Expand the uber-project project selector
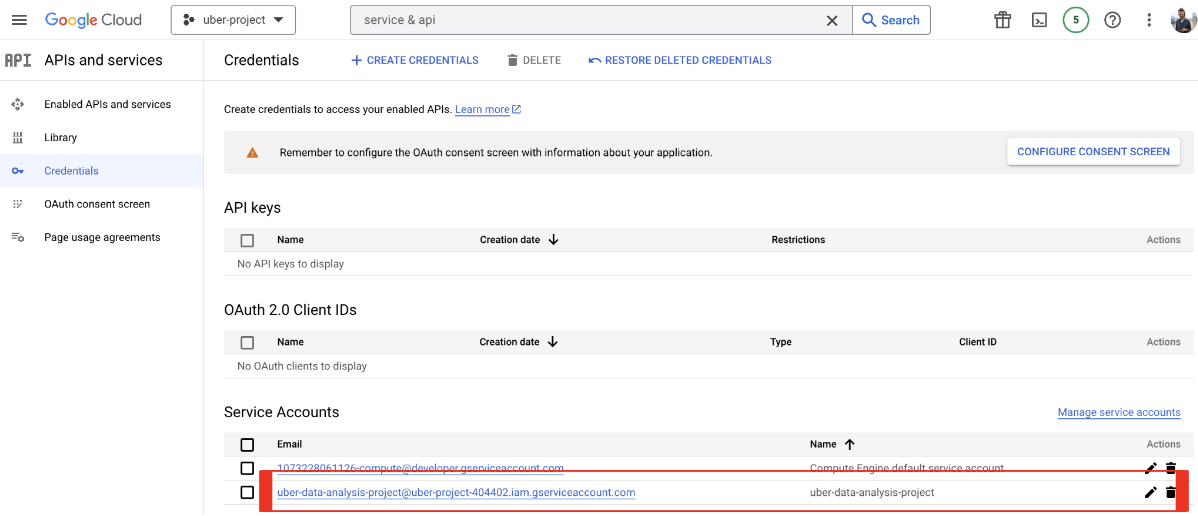 (233, 20)
